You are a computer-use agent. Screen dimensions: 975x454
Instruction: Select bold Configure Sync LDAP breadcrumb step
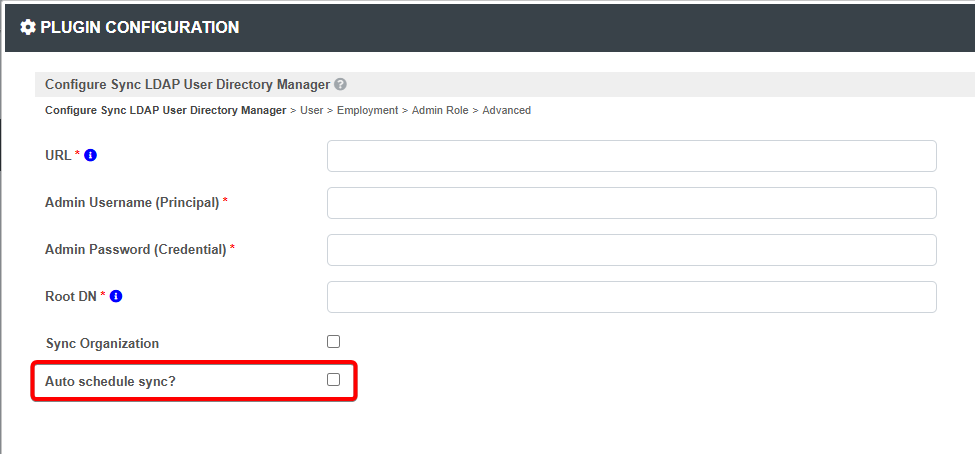click(x=165, y=110)
